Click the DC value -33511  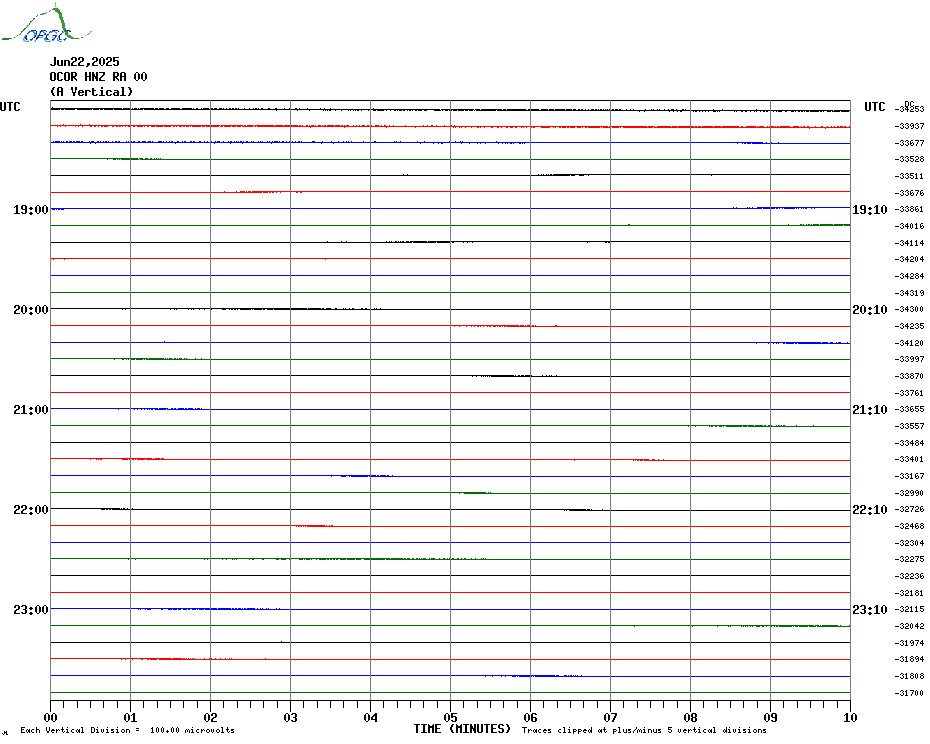point(909,176)
